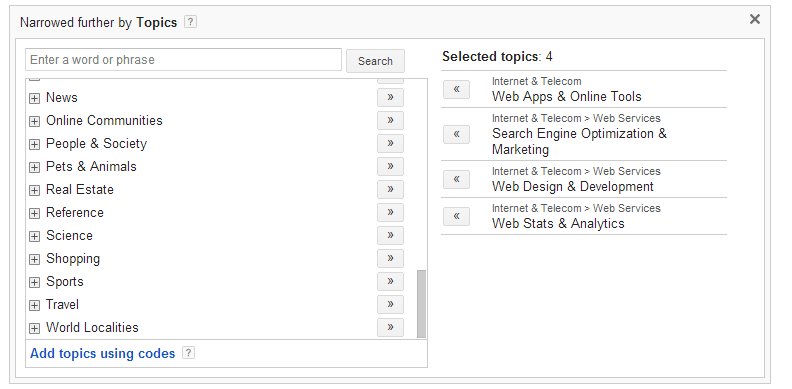The height and width of the screenshot is (389, 792).
Task: Add Real Estate topic via » button
Action: tap(390, 189)
